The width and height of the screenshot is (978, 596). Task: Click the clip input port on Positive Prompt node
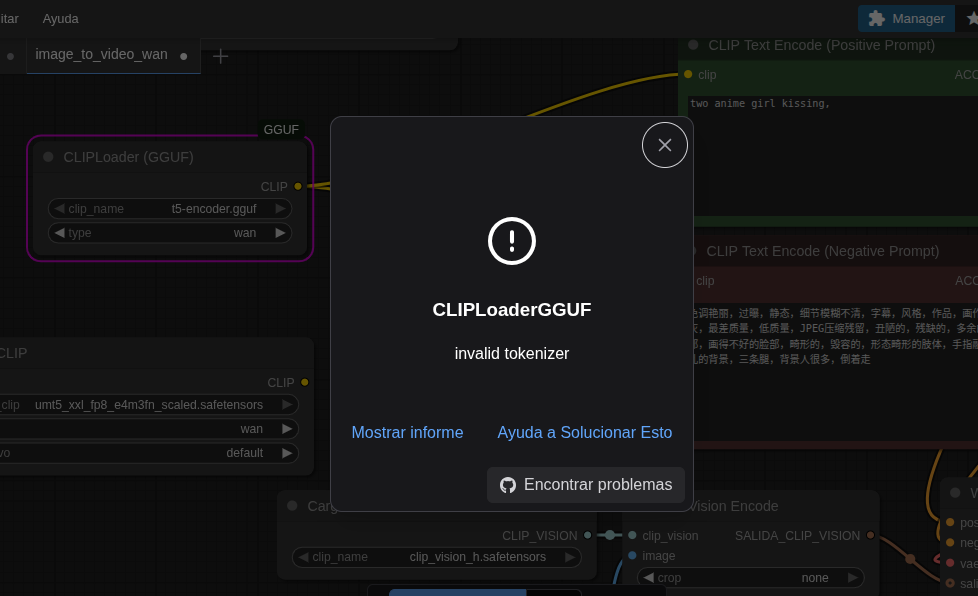tap(688, 74)
